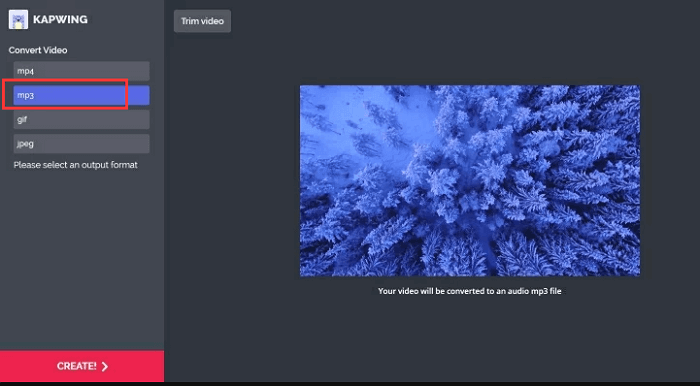Screen dimensions: 700x386
Task: Click 'Your video will be converted' caption
Action: click(470, 291)
